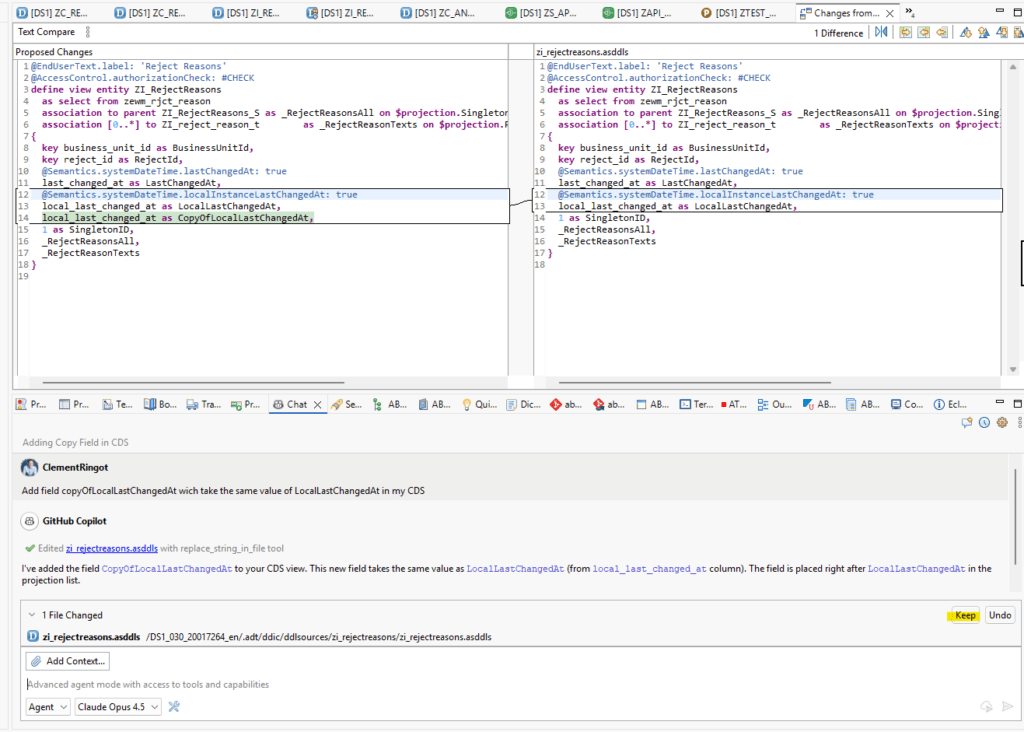The height and width of the screenshot is (732, 1024).
Task: Click Undo to revert the file change
Action: coord(999,615)
